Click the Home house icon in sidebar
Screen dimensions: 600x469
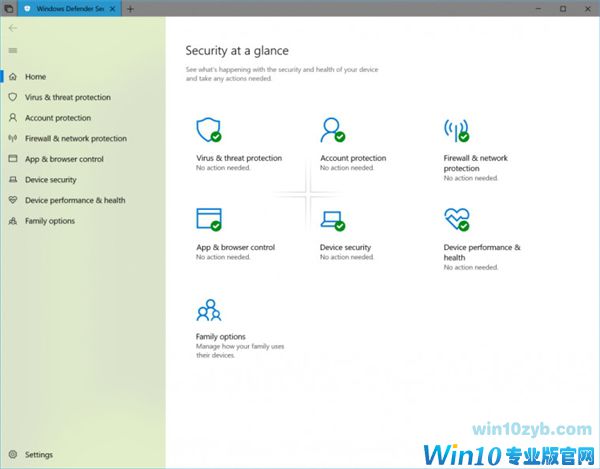point(13,77)
